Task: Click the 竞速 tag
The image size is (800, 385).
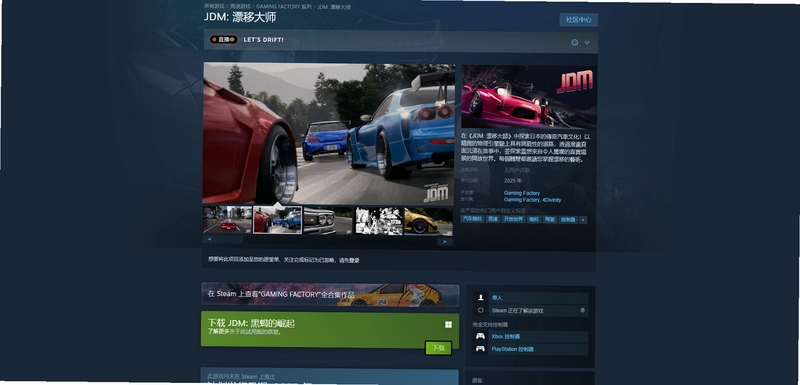Action: (x=492, y=219)
